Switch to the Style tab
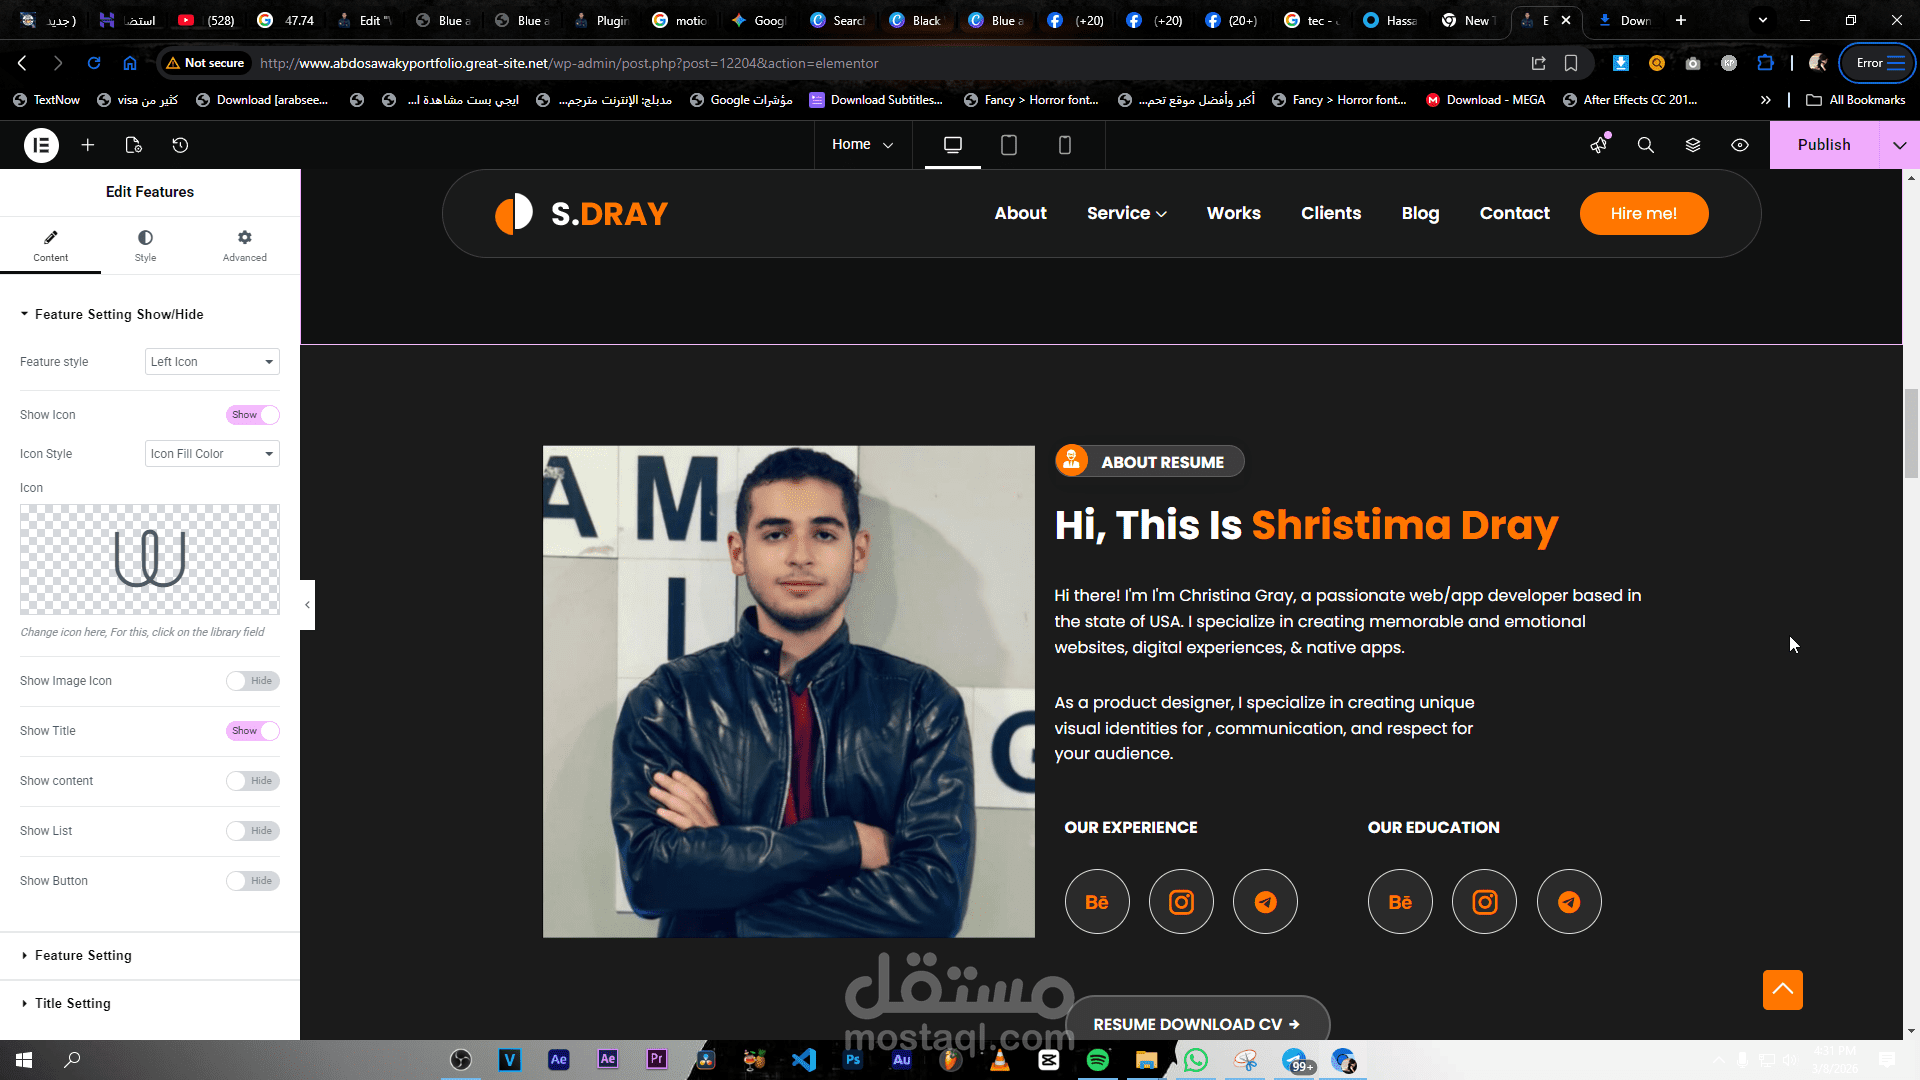Viewport: 1920px width, 1080px height. click(x=145, y=245)
